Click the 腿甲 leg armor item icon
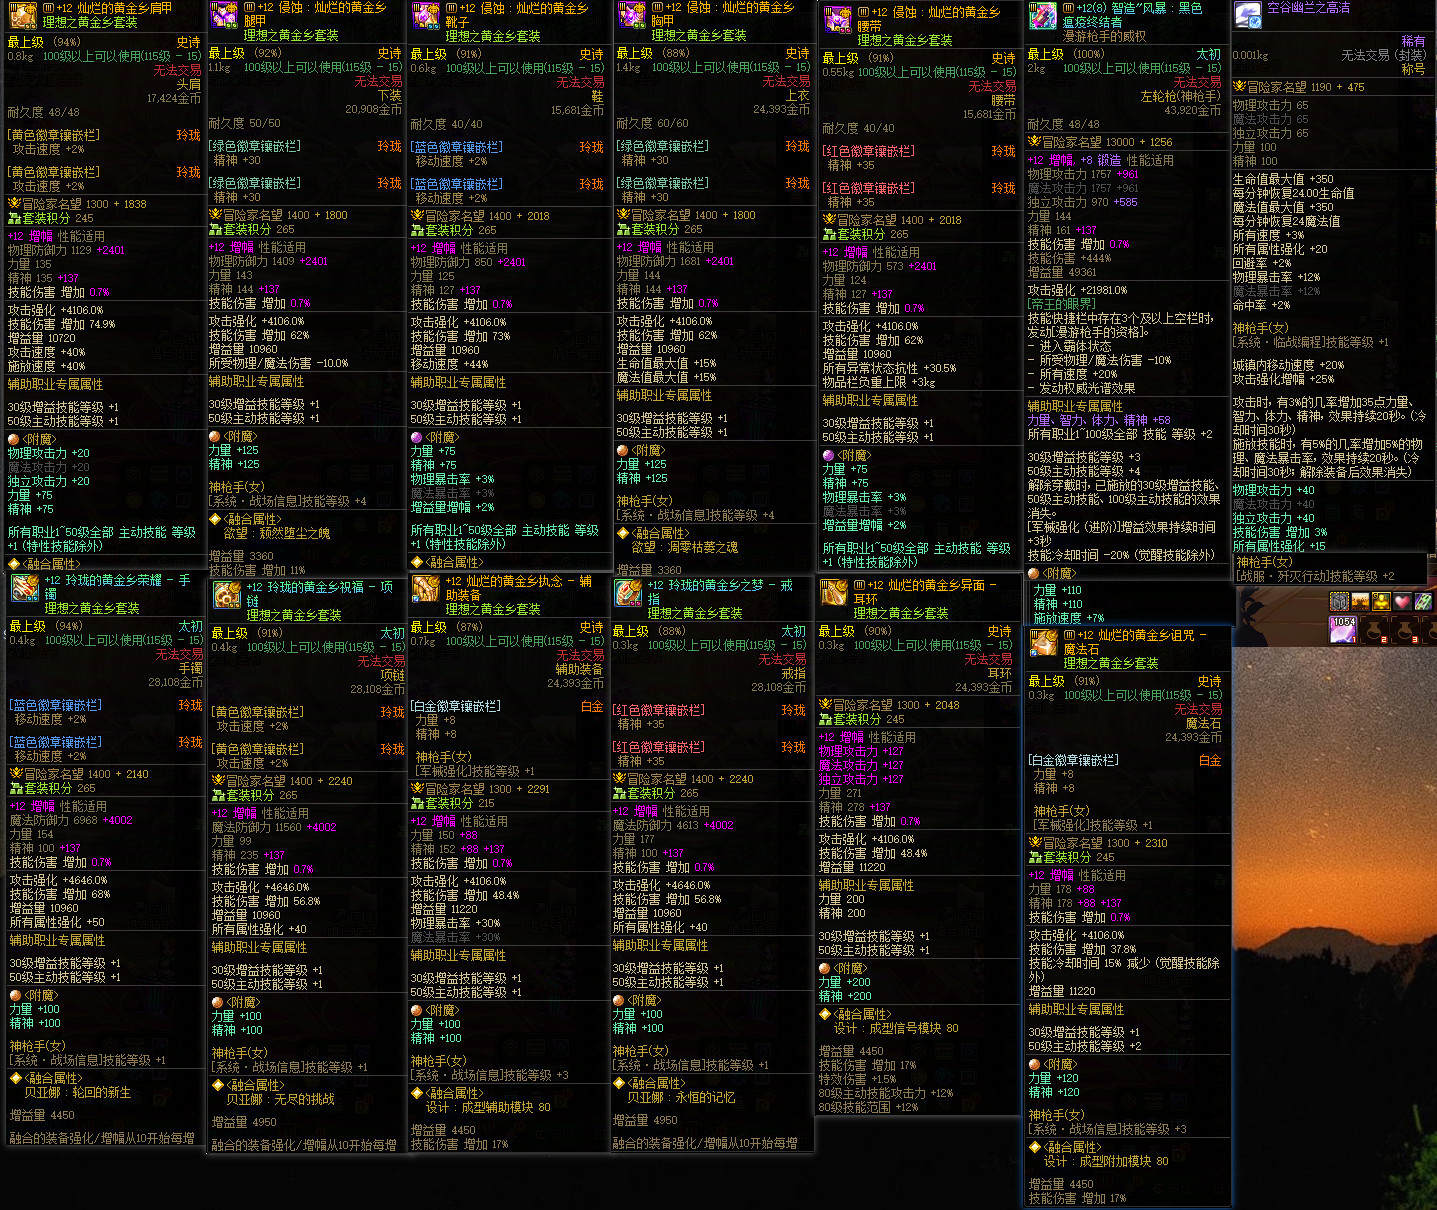Screen dimensions: 1437x1210 (224, 15)
